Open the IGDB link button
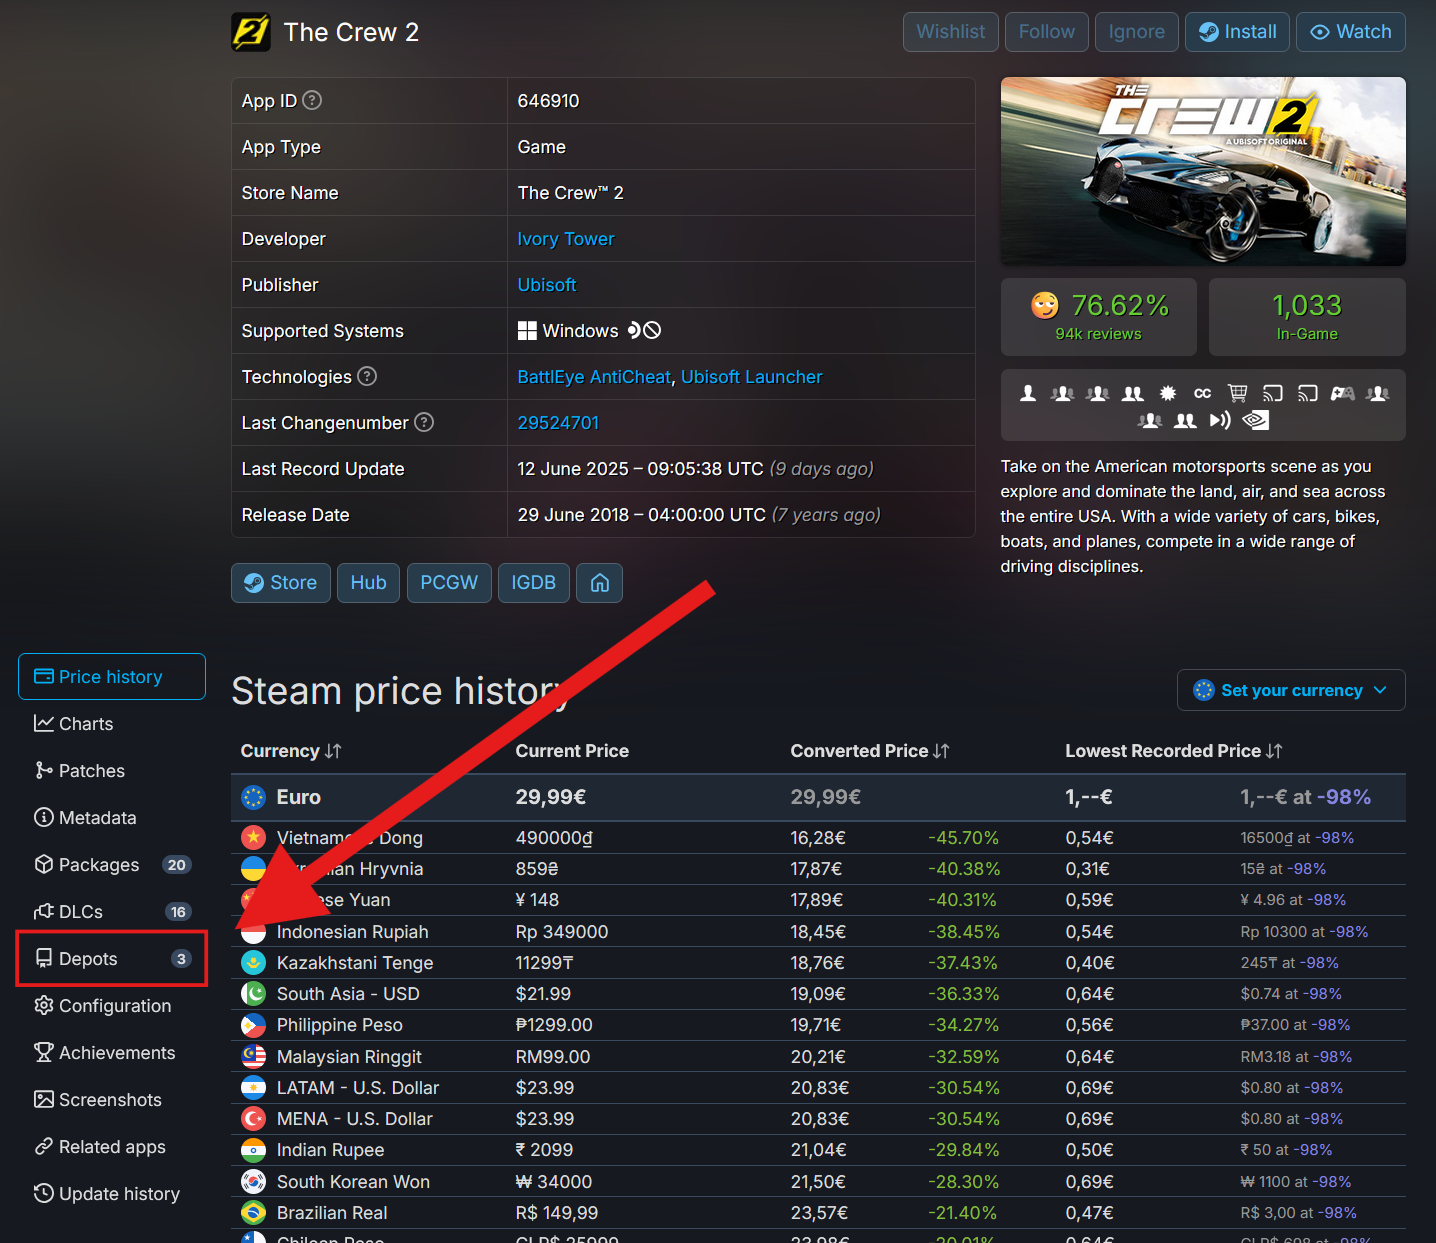This screenshot has height=1243, width=1436. (533, 583)
